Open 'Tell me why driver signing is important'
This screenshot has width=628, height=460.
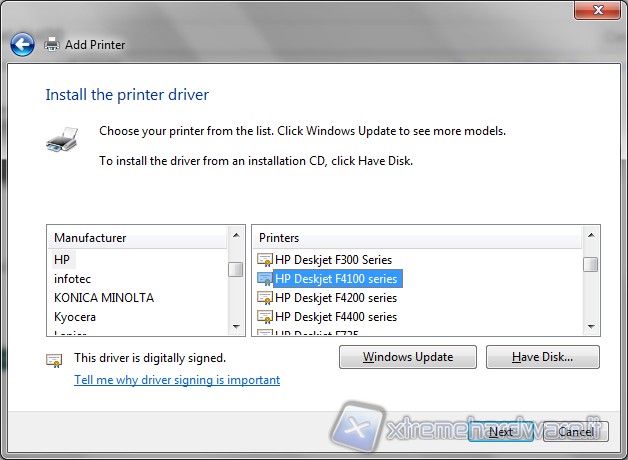(177, 380)
